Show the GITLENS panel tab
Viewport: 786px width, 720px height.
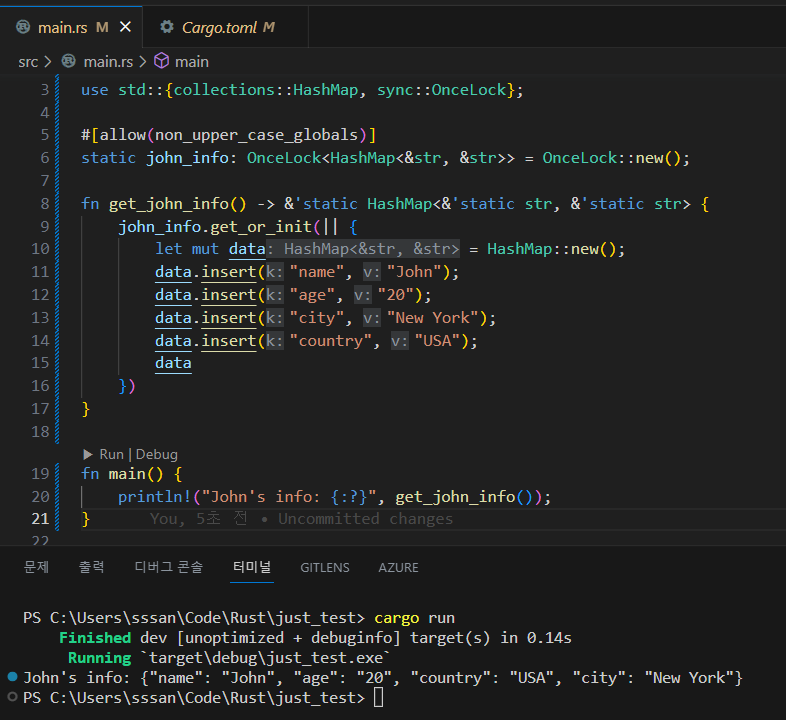pos(324,567)
